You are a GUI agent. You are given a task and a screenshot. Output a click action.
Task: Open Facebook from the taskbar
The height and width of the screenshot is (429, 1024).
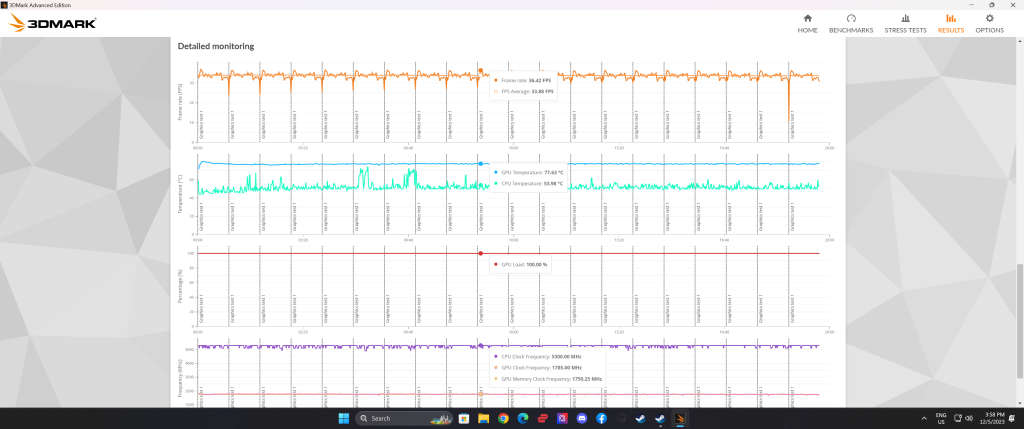click(601, 418)
